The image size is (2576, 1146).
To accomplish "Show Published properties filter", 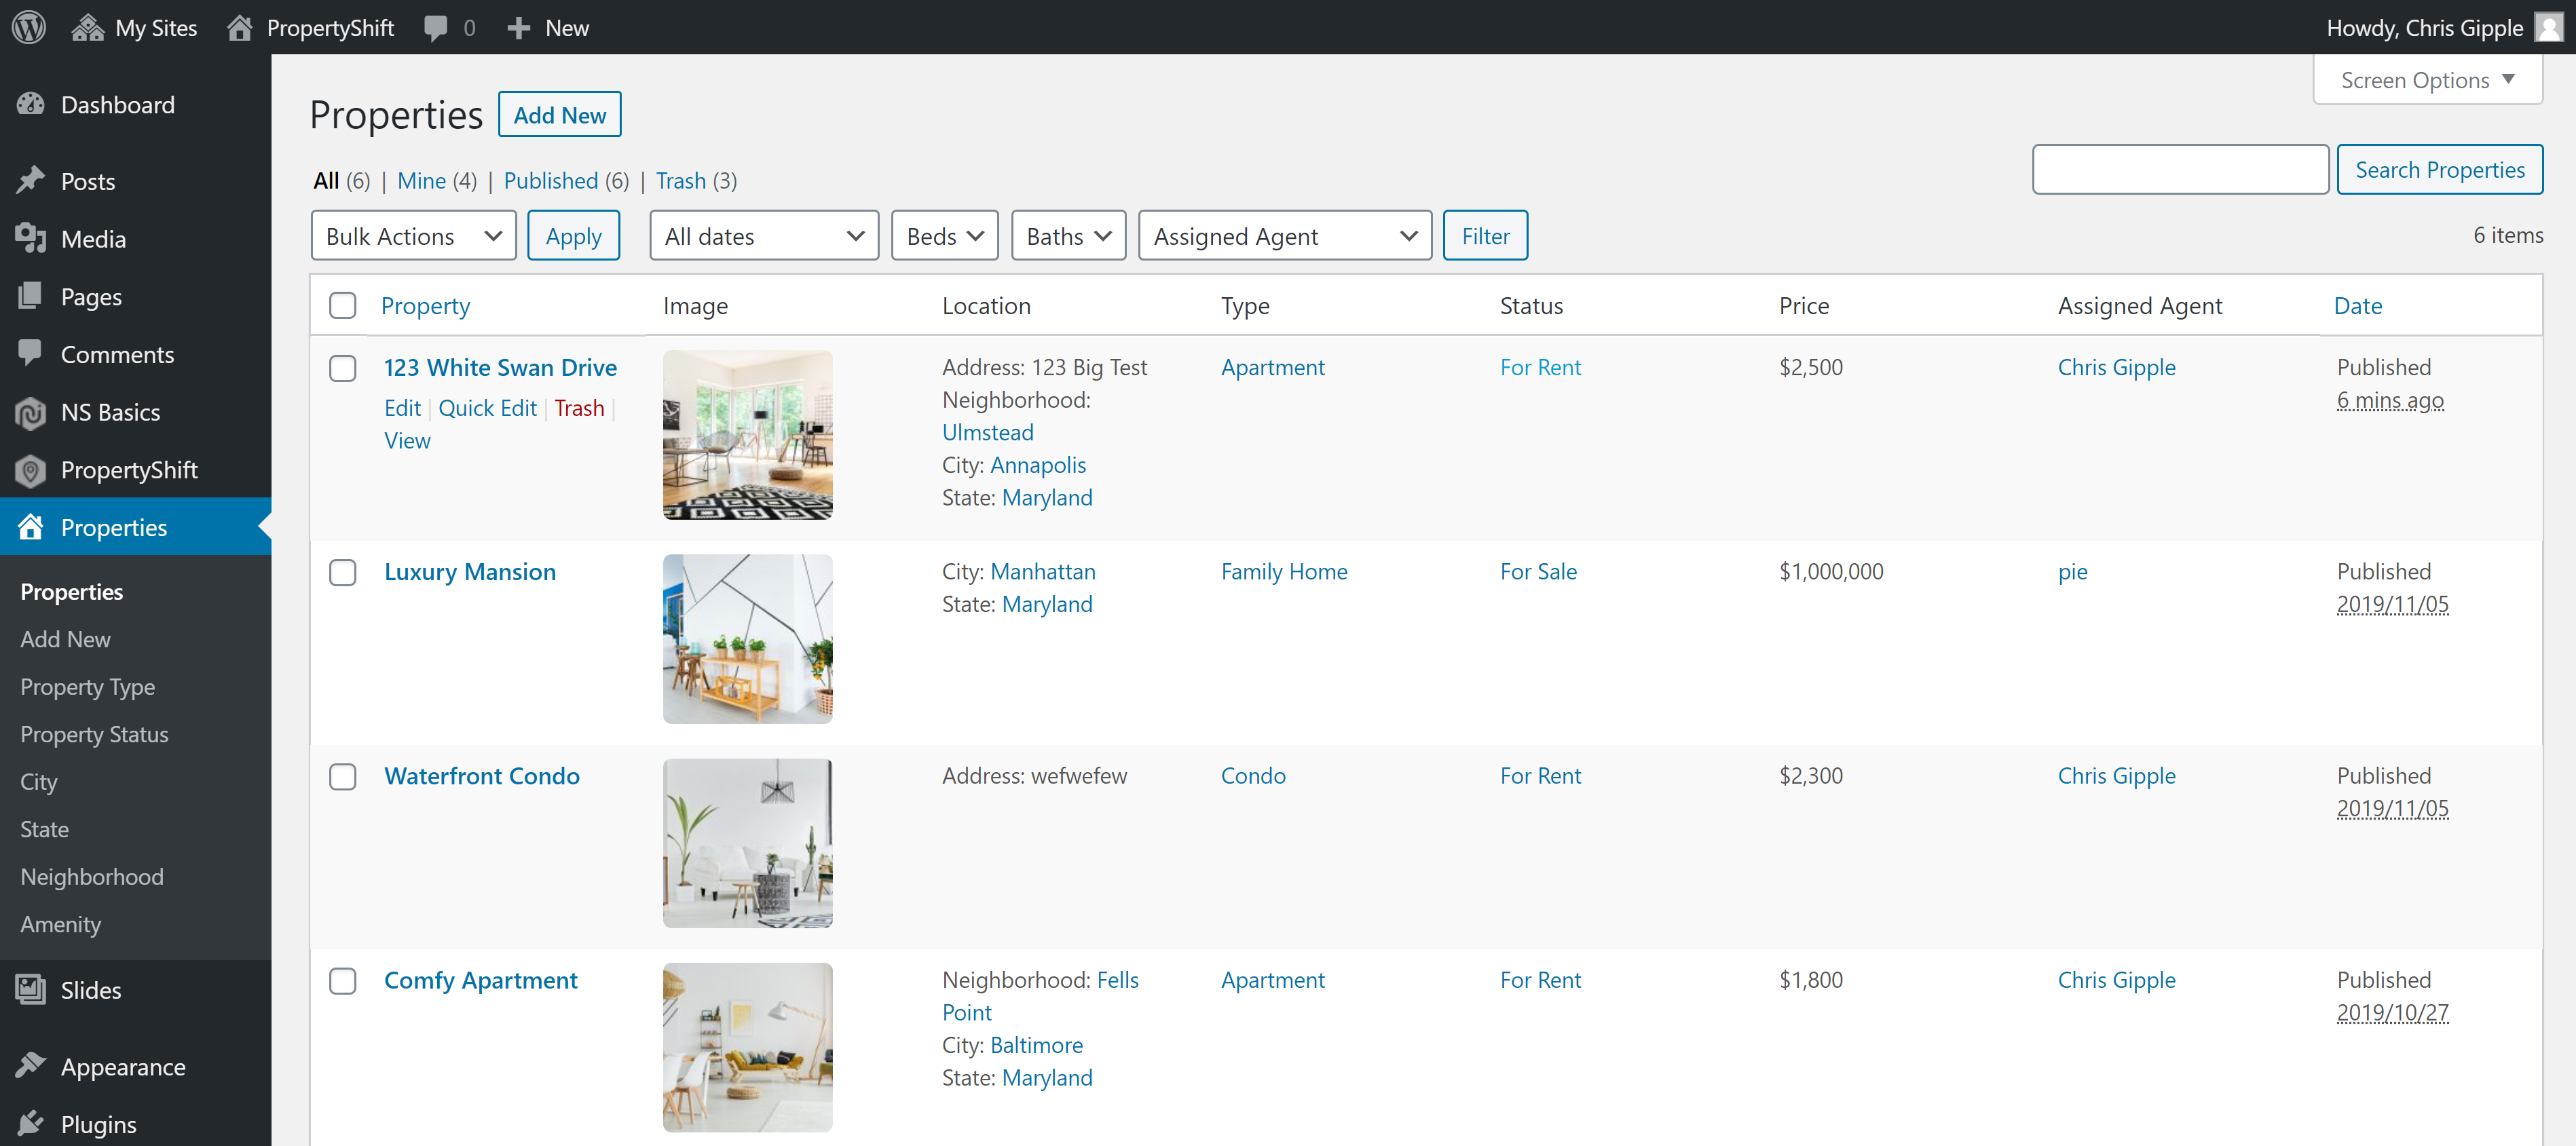I will pos(550,180).
